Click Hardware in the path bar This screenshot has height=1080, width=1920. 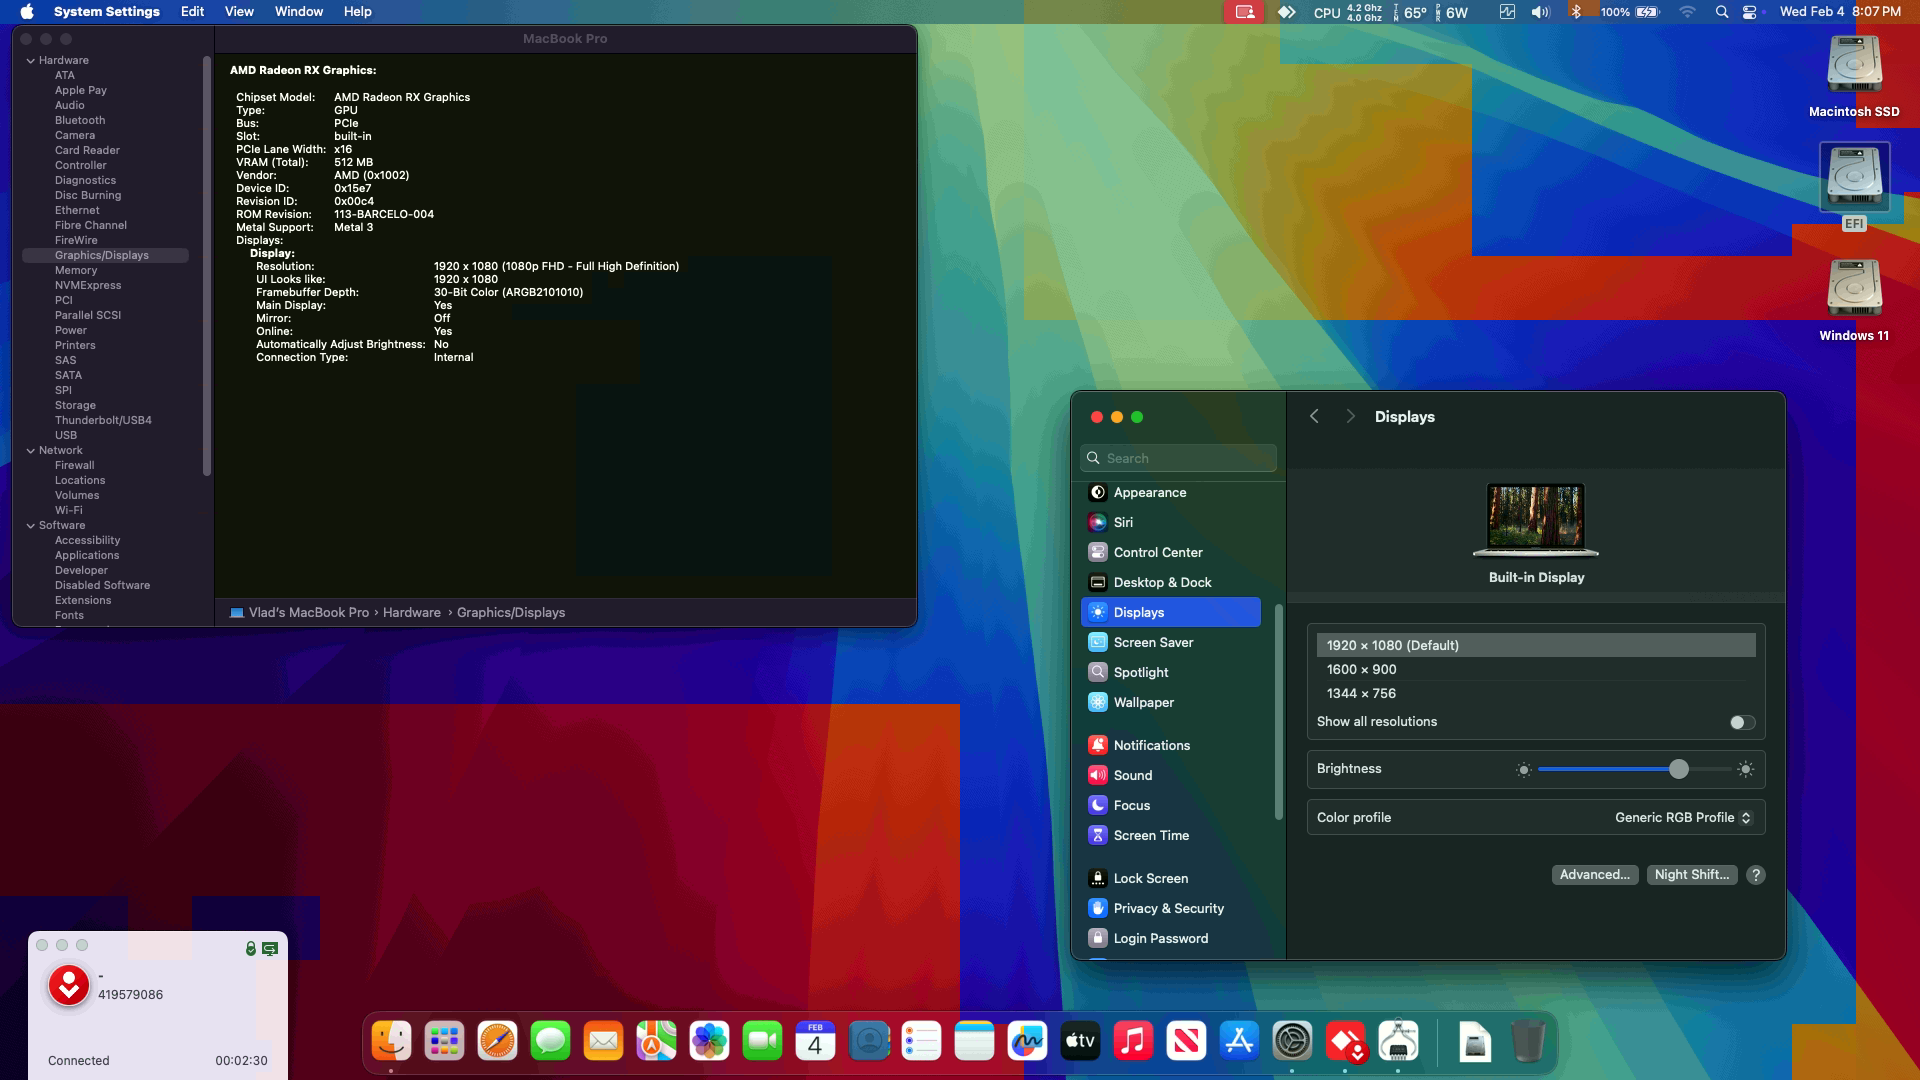(412, 613)
